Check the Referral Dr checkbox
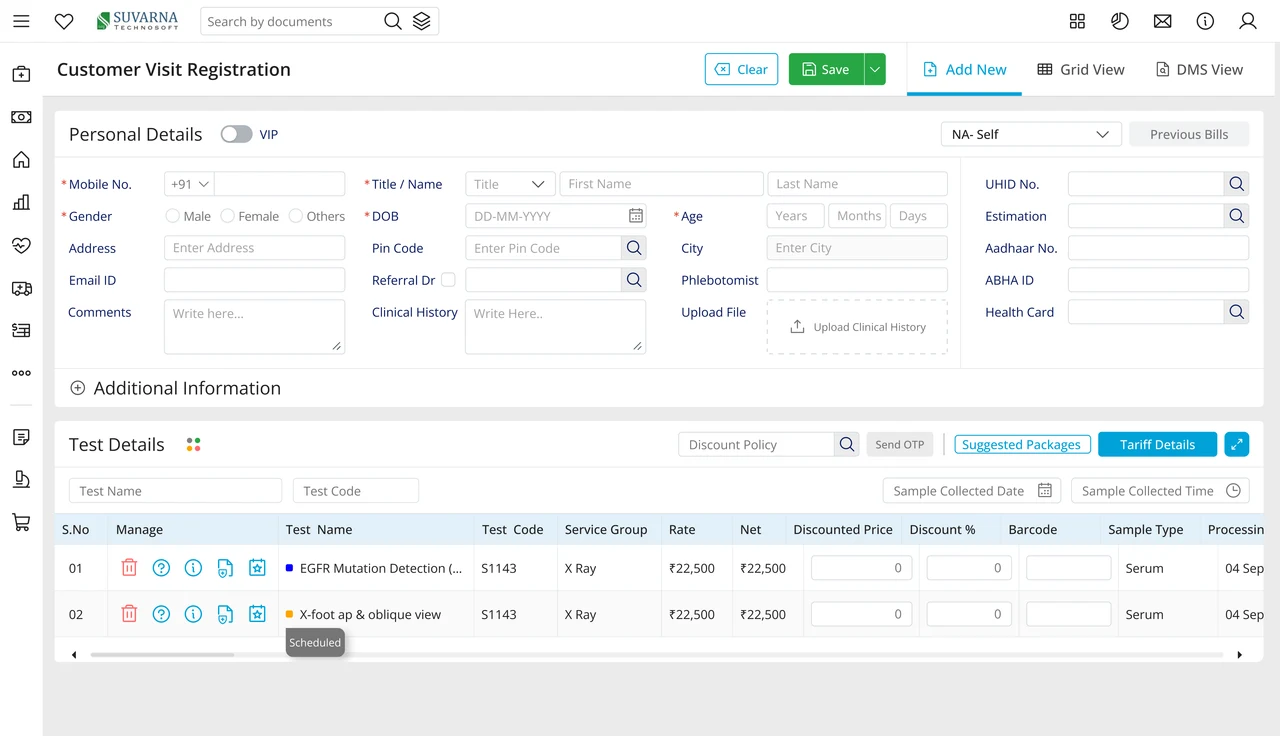Screen dimensions: 1280x736 [448, 280]
